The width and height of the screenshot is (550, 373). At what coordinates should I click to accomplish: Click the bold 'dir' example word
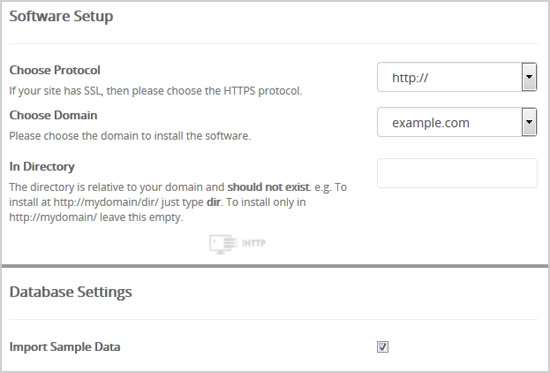(213, 202)
